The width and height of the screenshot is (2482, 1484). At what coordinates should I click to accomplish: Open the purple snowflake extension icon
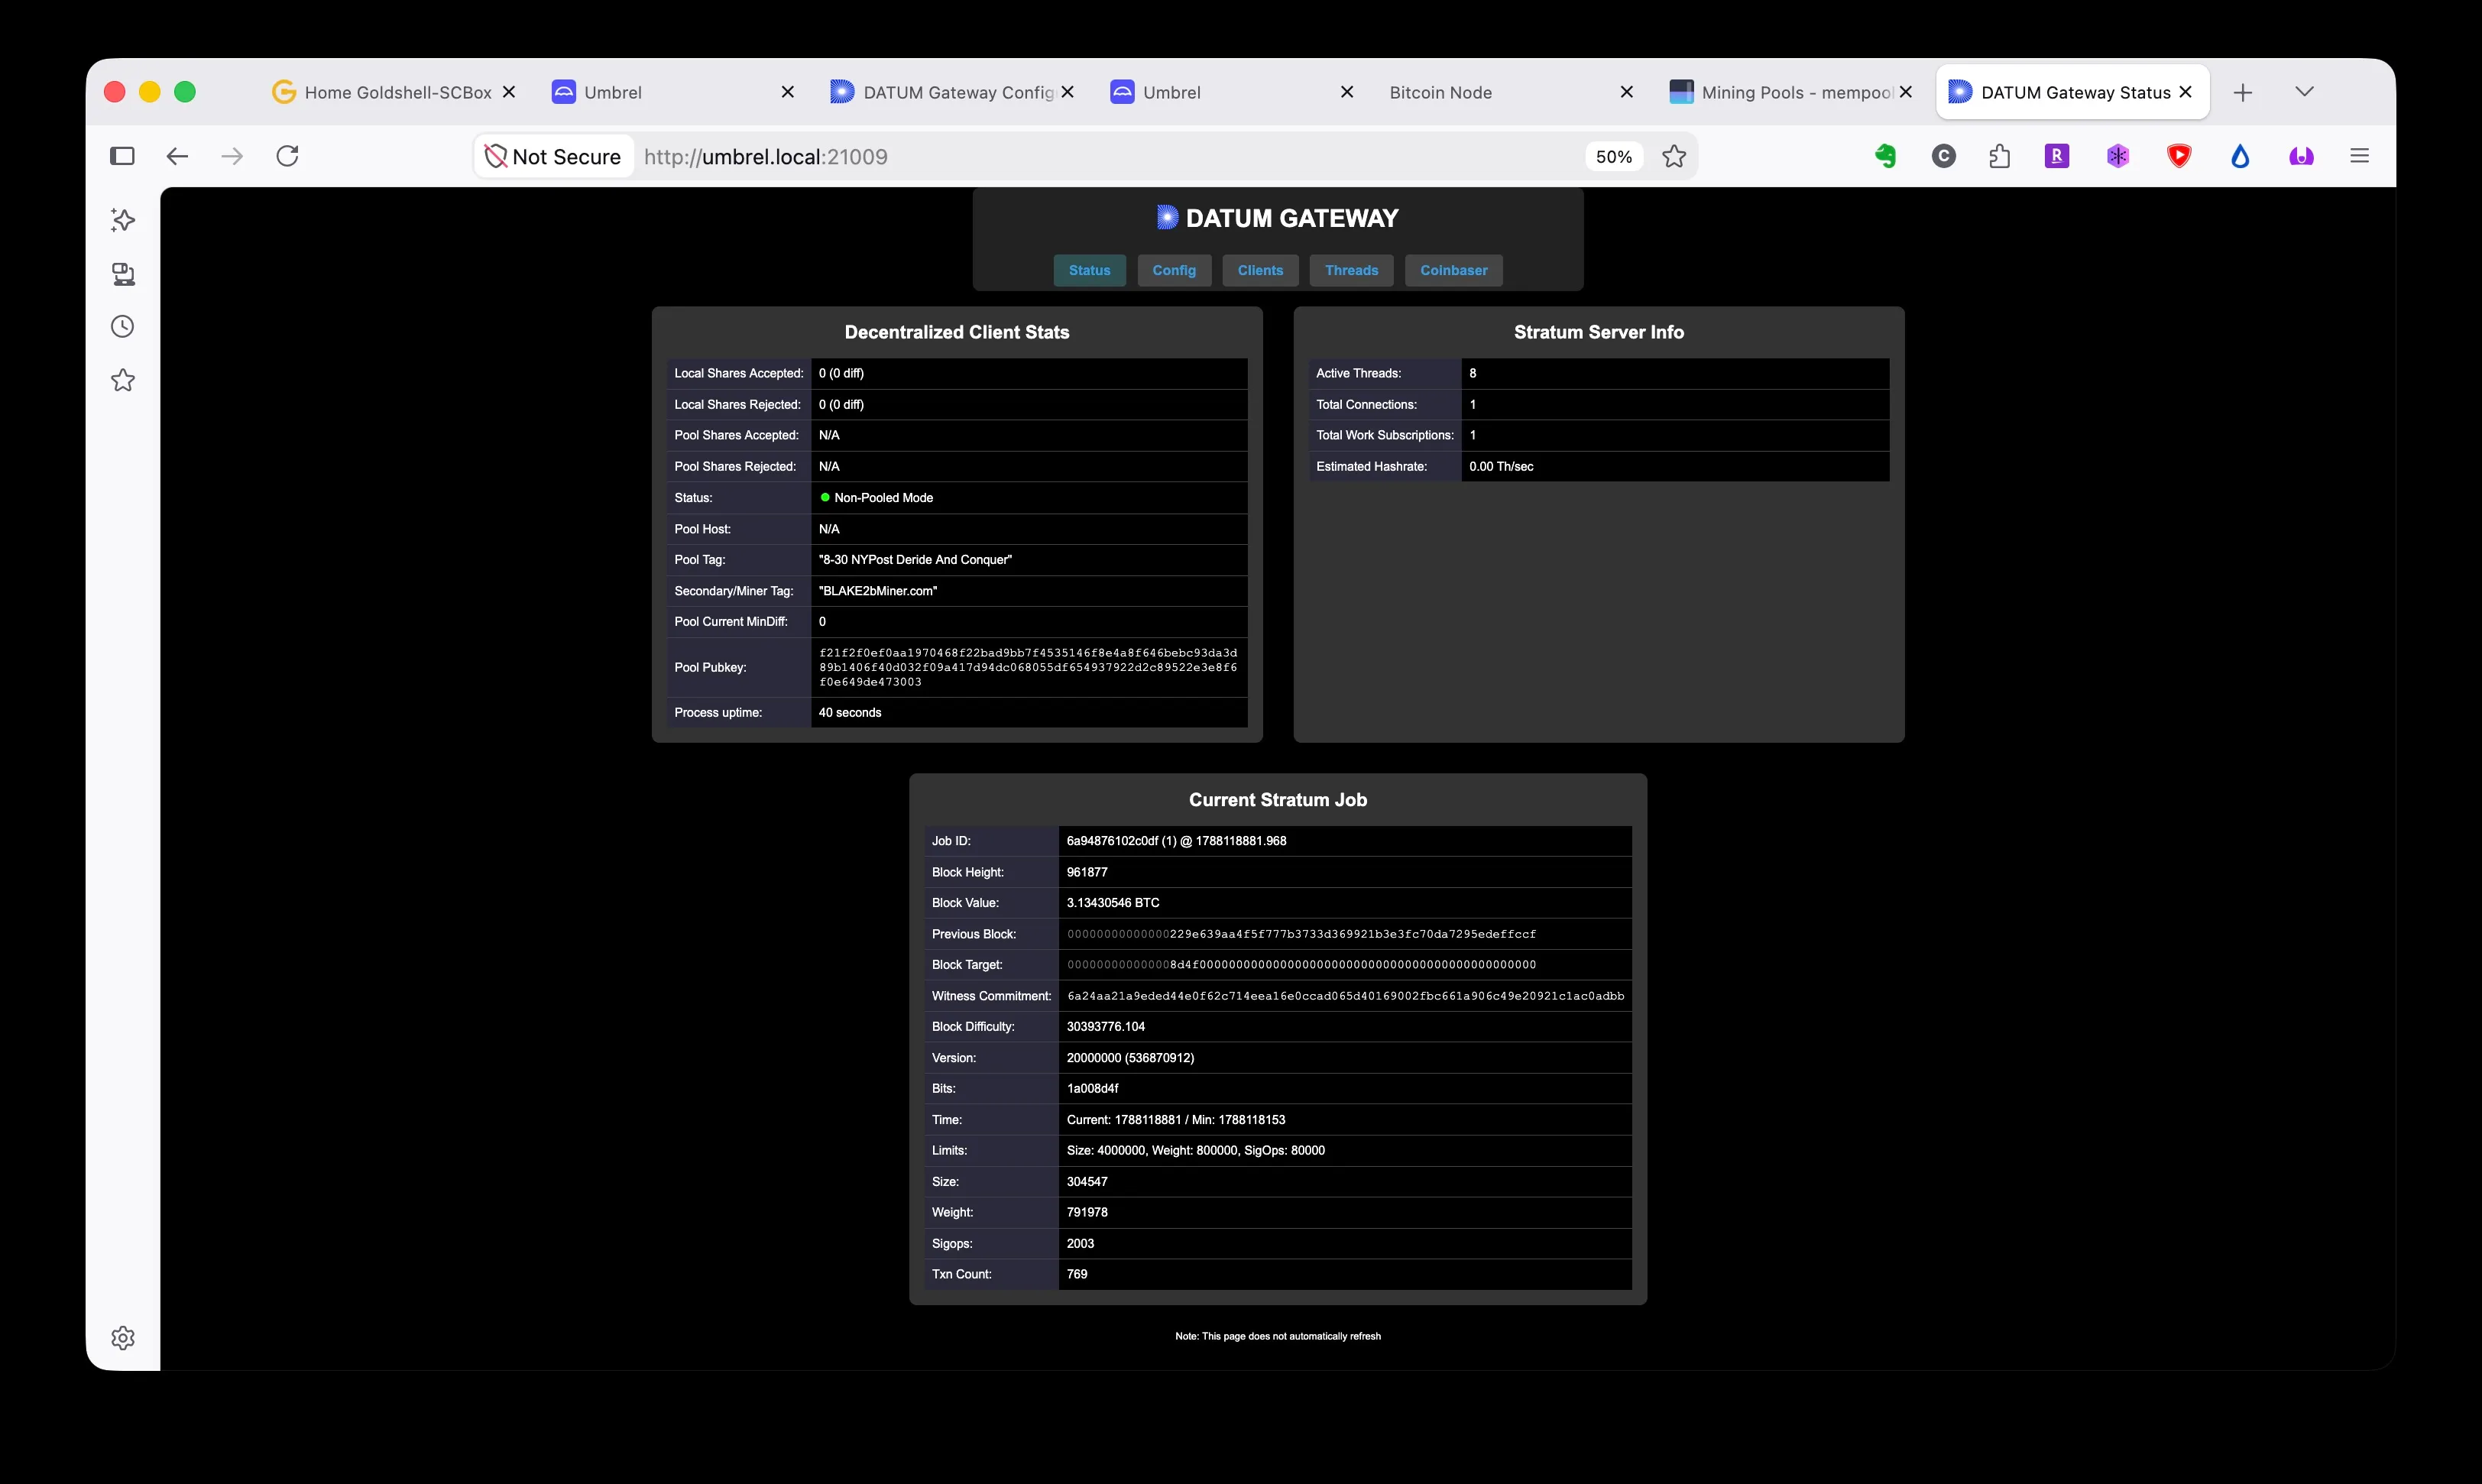pos(2118,156)
